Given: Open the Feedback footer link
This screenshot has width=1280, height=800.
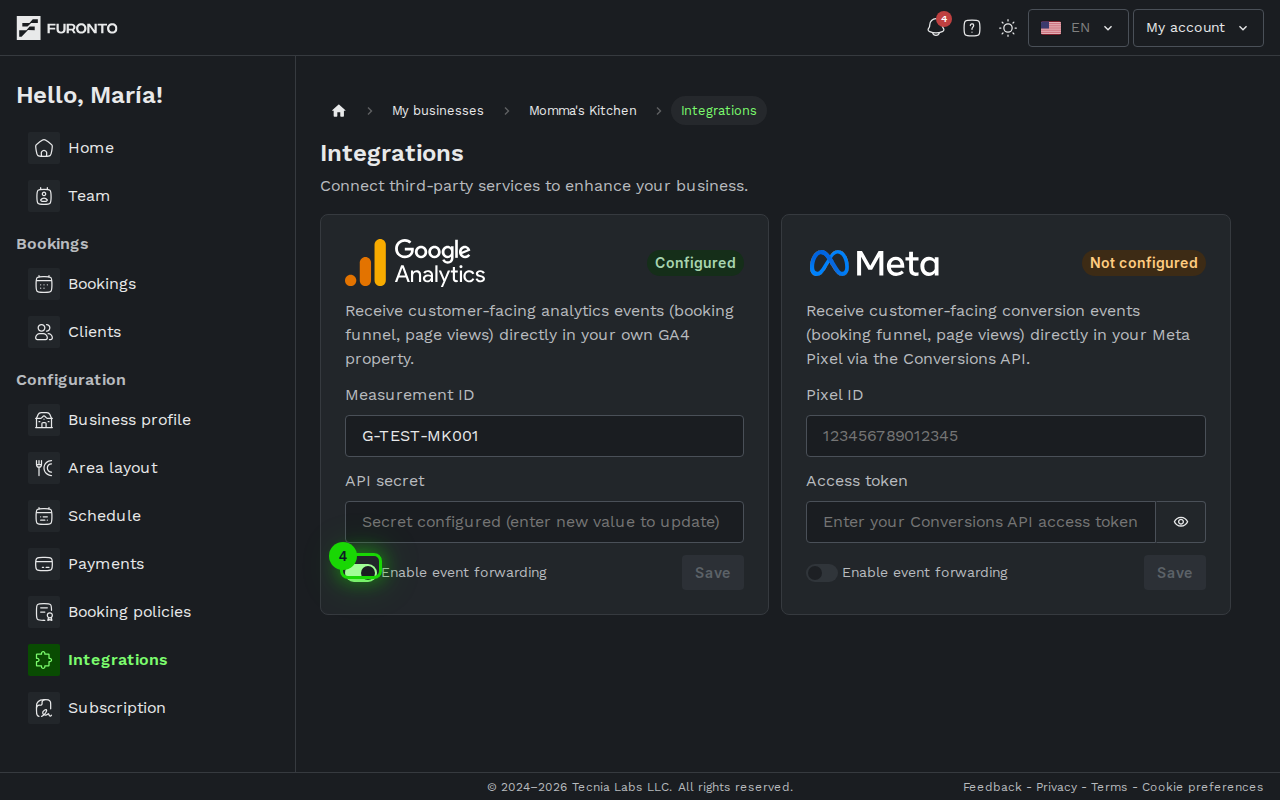Looking at the screenshot, I should pyautogui.click(x=992, y=787).
